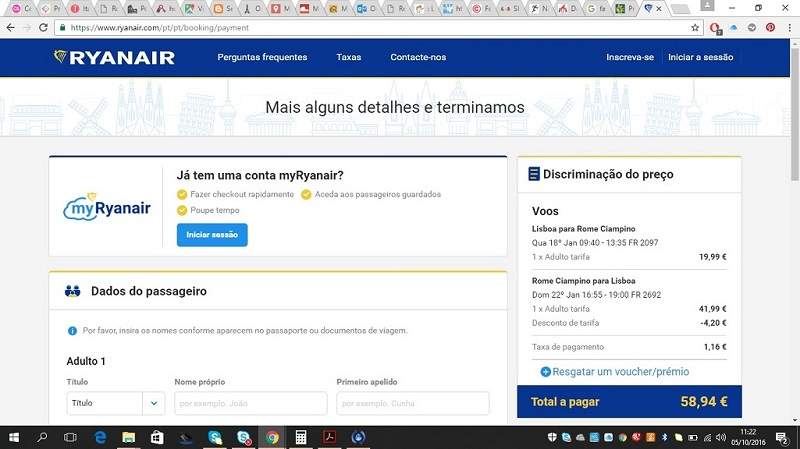
Task: Open the Action Center notifications icon
Action: 782,437
